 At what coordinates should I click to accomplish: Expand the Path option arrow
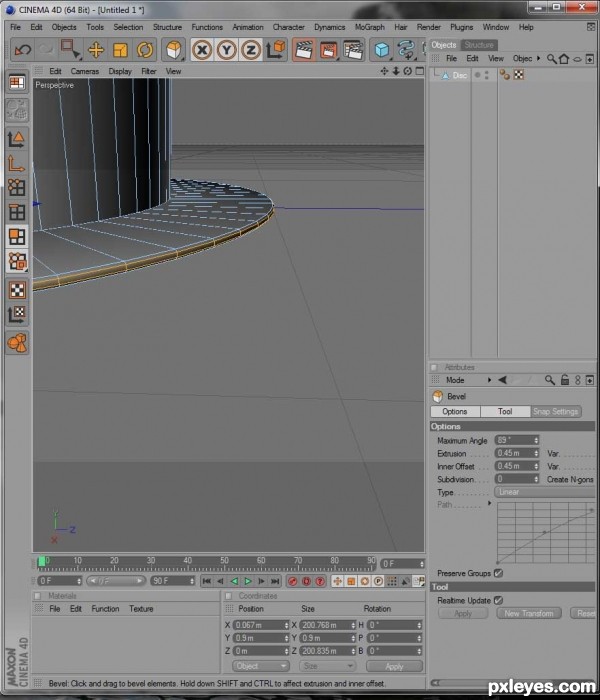click(489, 504)
